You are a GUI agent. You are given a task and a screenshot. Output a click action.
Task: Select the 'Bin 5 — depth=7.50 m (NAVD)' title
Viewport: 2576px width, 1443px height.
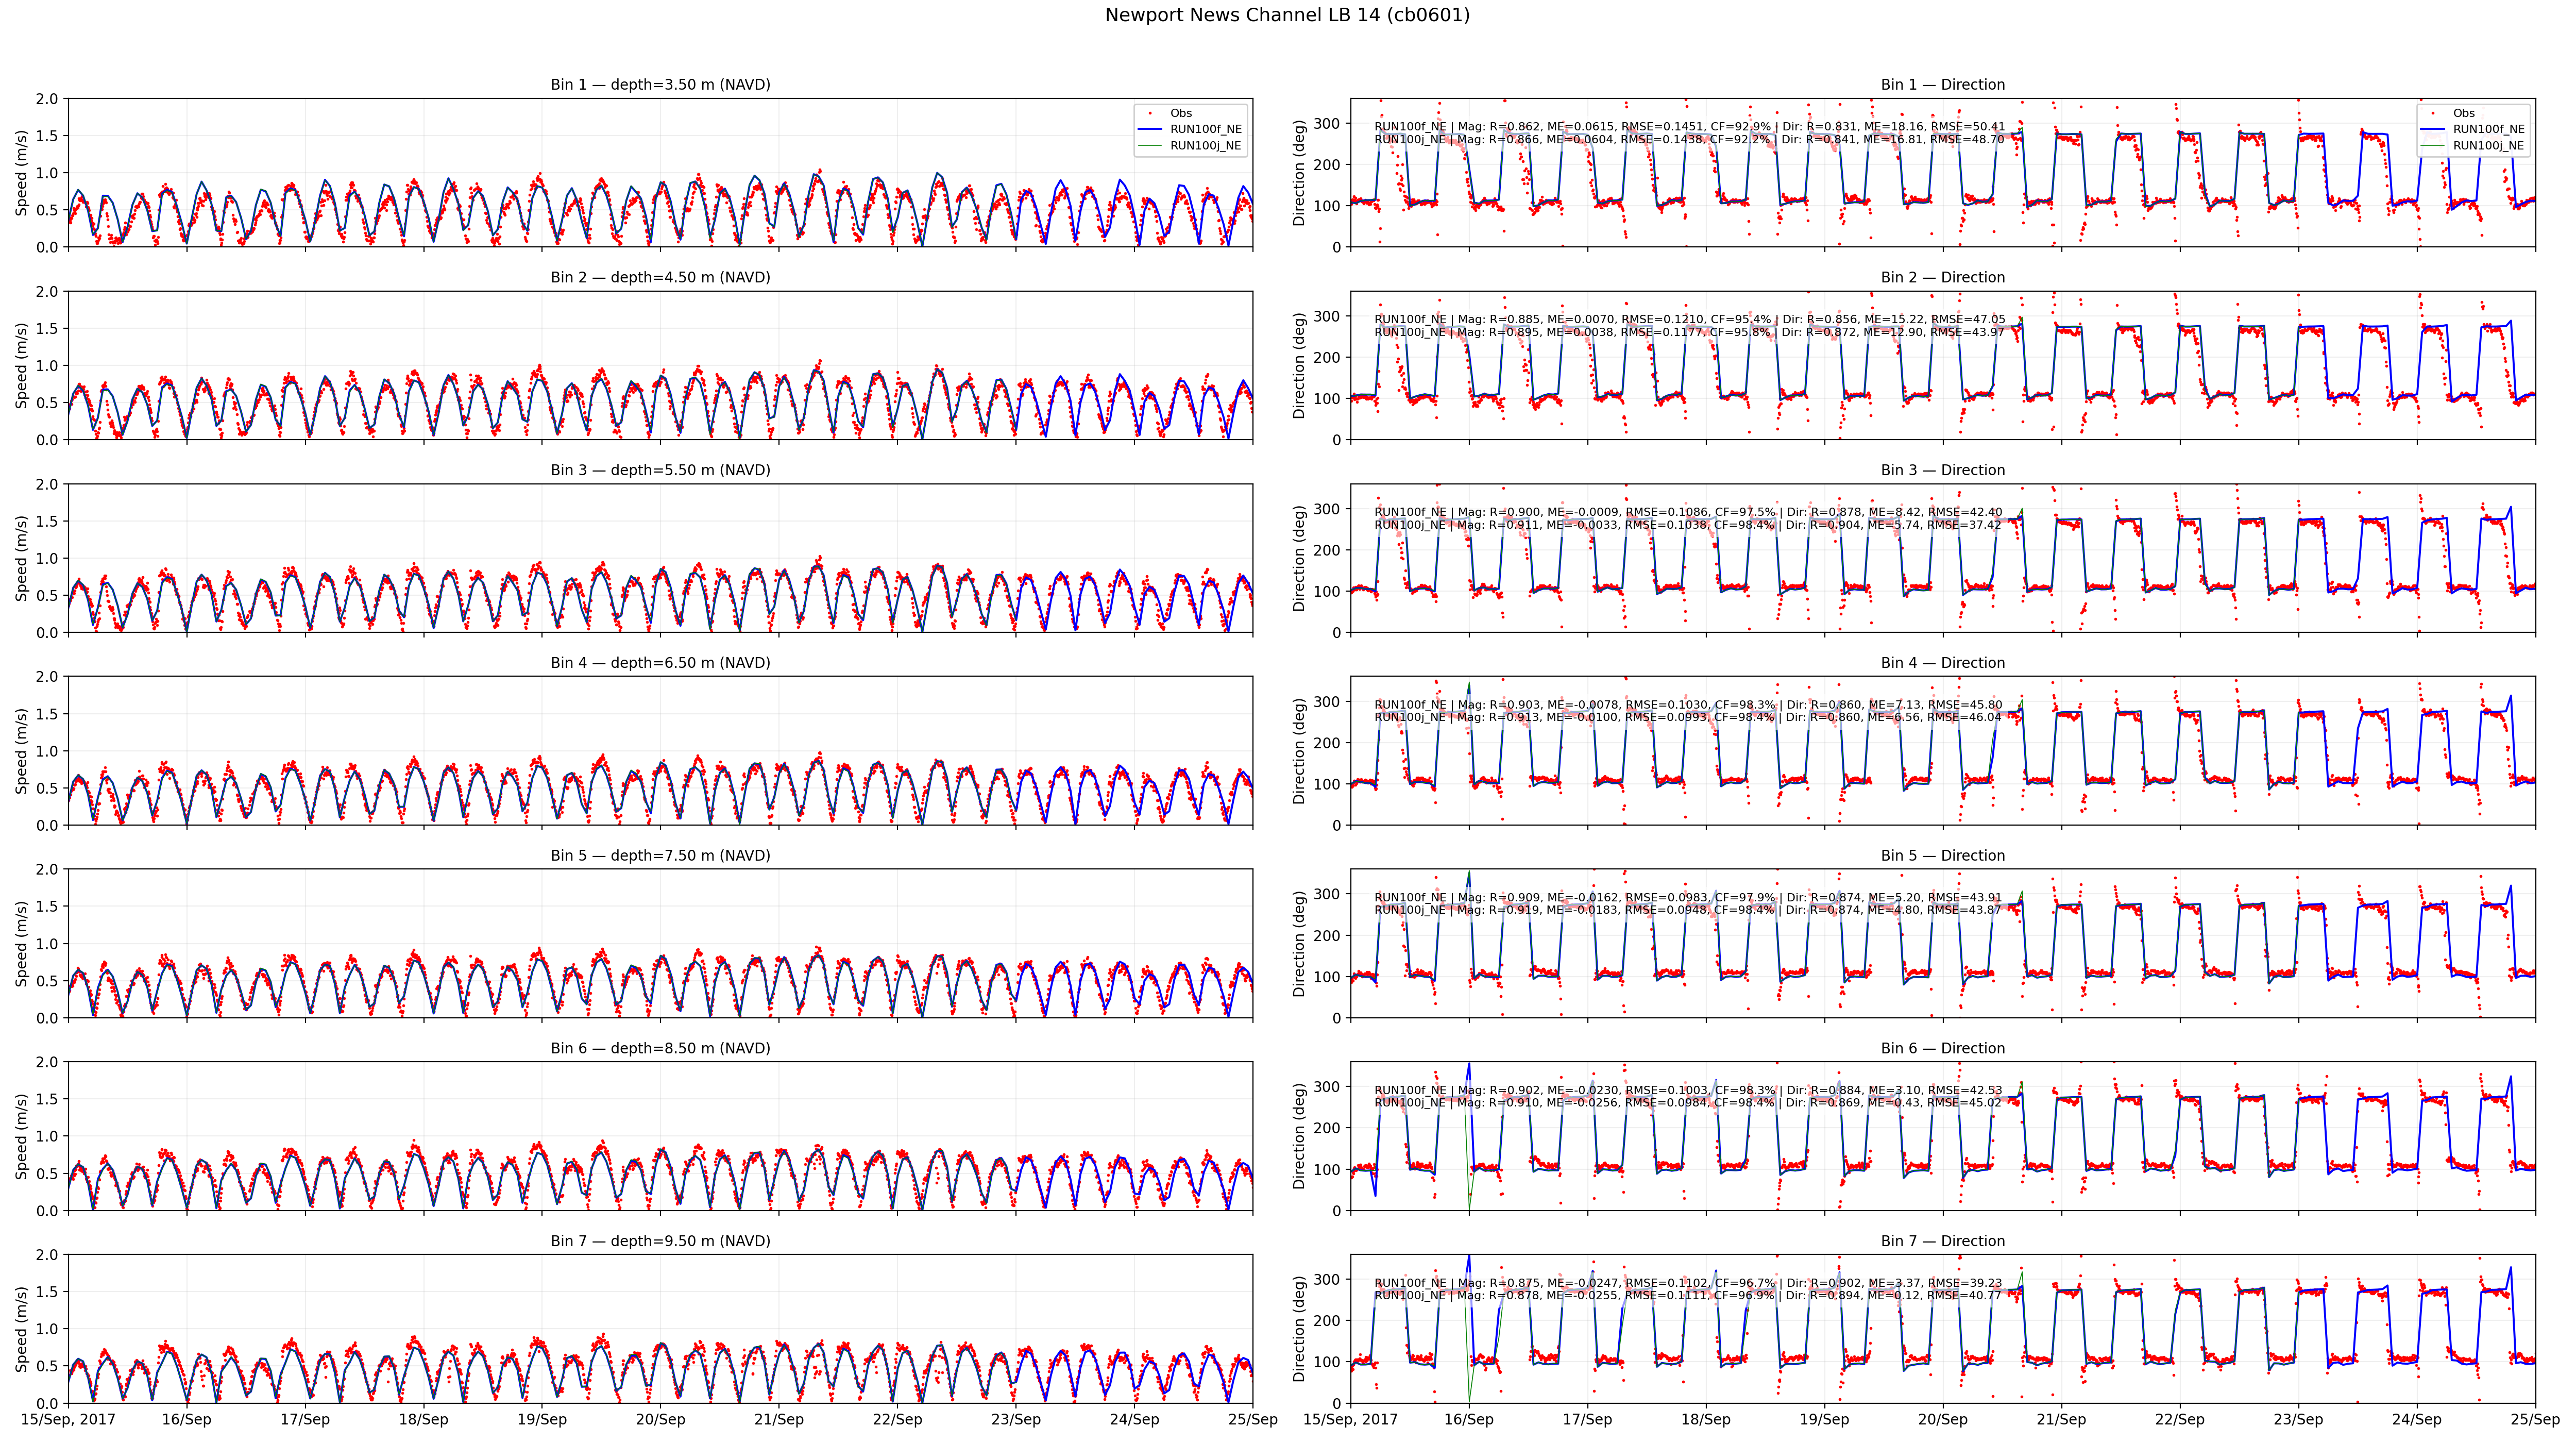[660, 856]
